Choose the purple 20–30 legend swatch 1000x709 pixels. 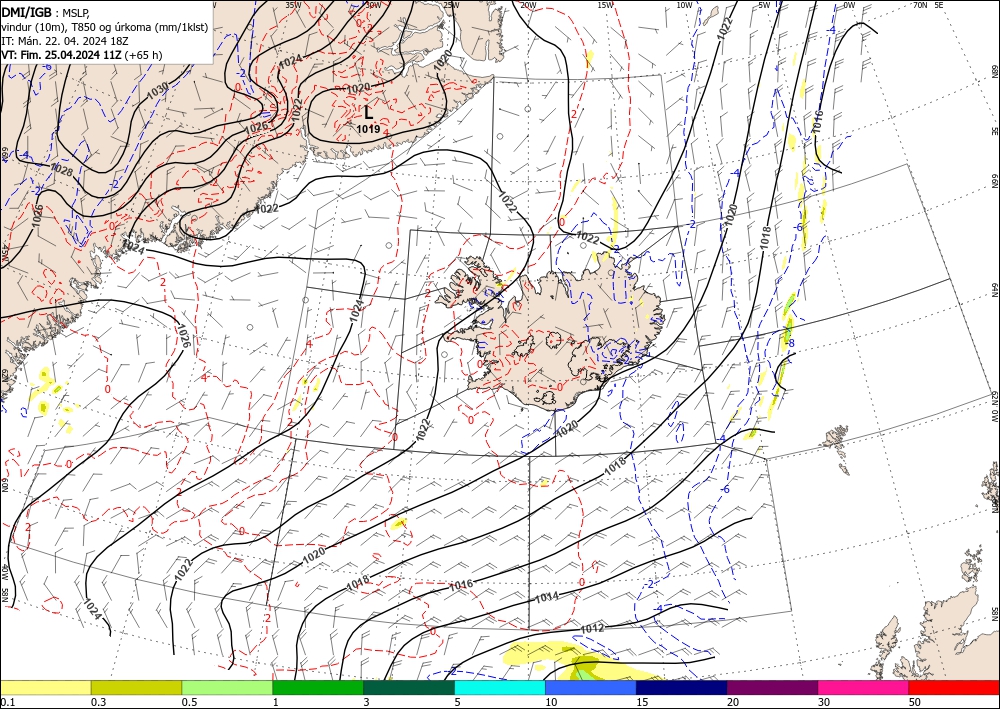click(x=772, y=688)
